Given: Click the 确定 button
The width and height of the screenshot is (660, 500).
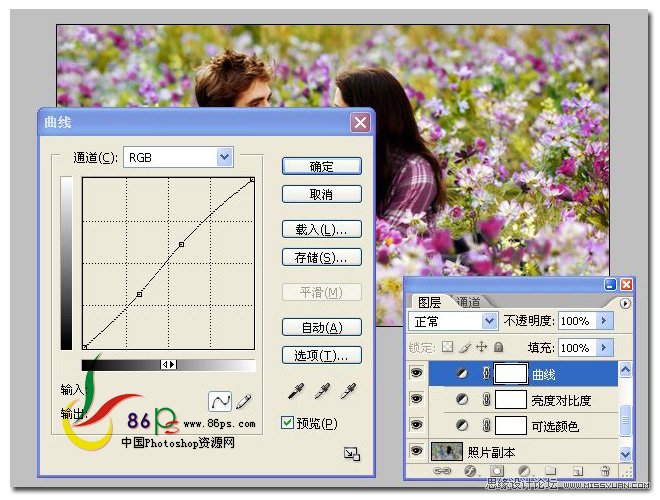Looking at the screenshot, I should (x=322, y=166).
